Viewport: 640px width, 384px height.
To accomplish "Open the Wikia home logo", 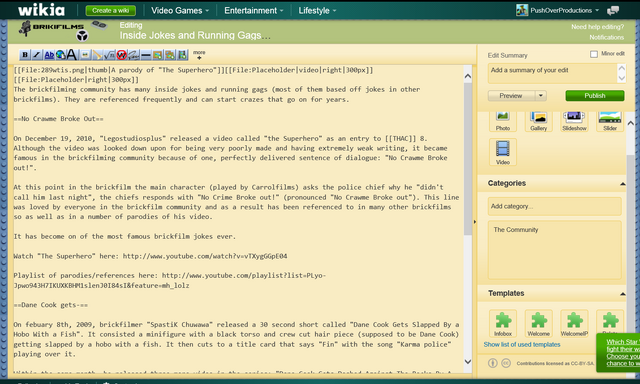I will (41, 10).
